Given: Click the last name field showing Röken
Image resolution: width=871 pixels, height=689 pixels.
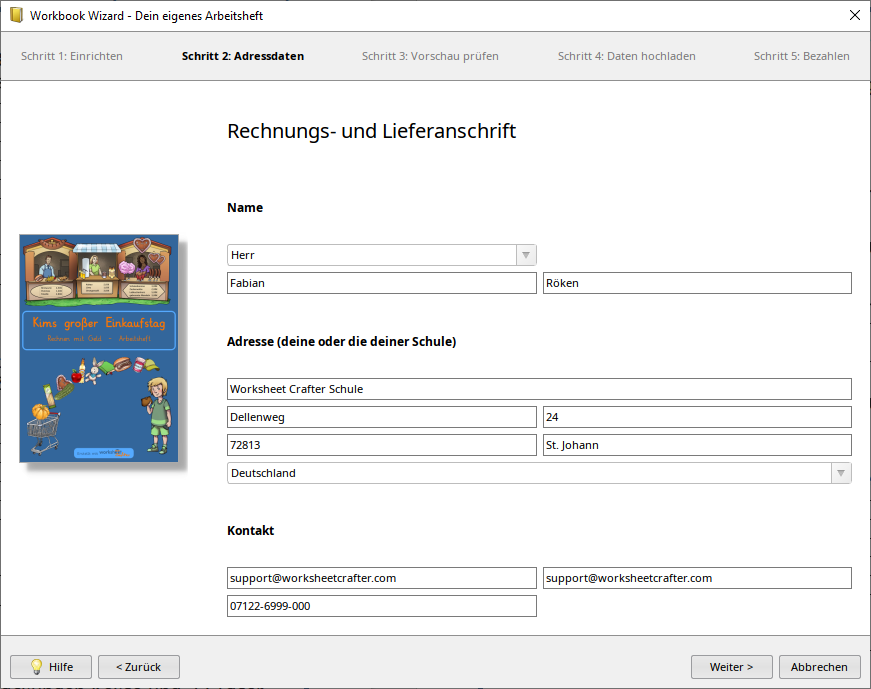Looking at the screenshot, I should [697, 283].
